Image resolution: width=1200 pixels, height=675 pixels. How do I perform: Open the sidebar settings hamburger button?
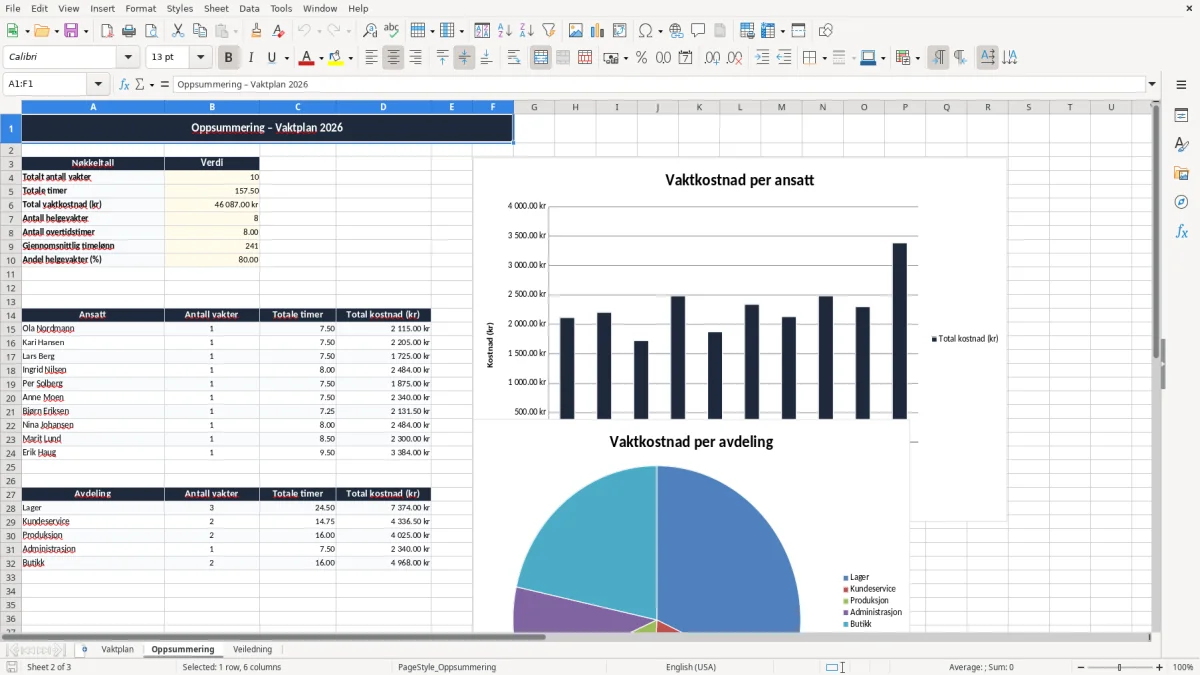1181,85
